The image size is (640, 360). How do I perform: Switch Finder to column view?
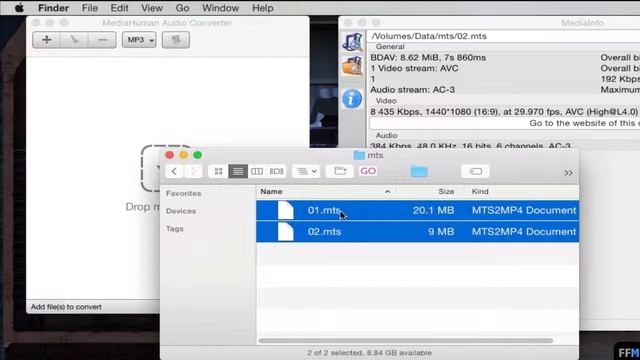pos(257,171)
